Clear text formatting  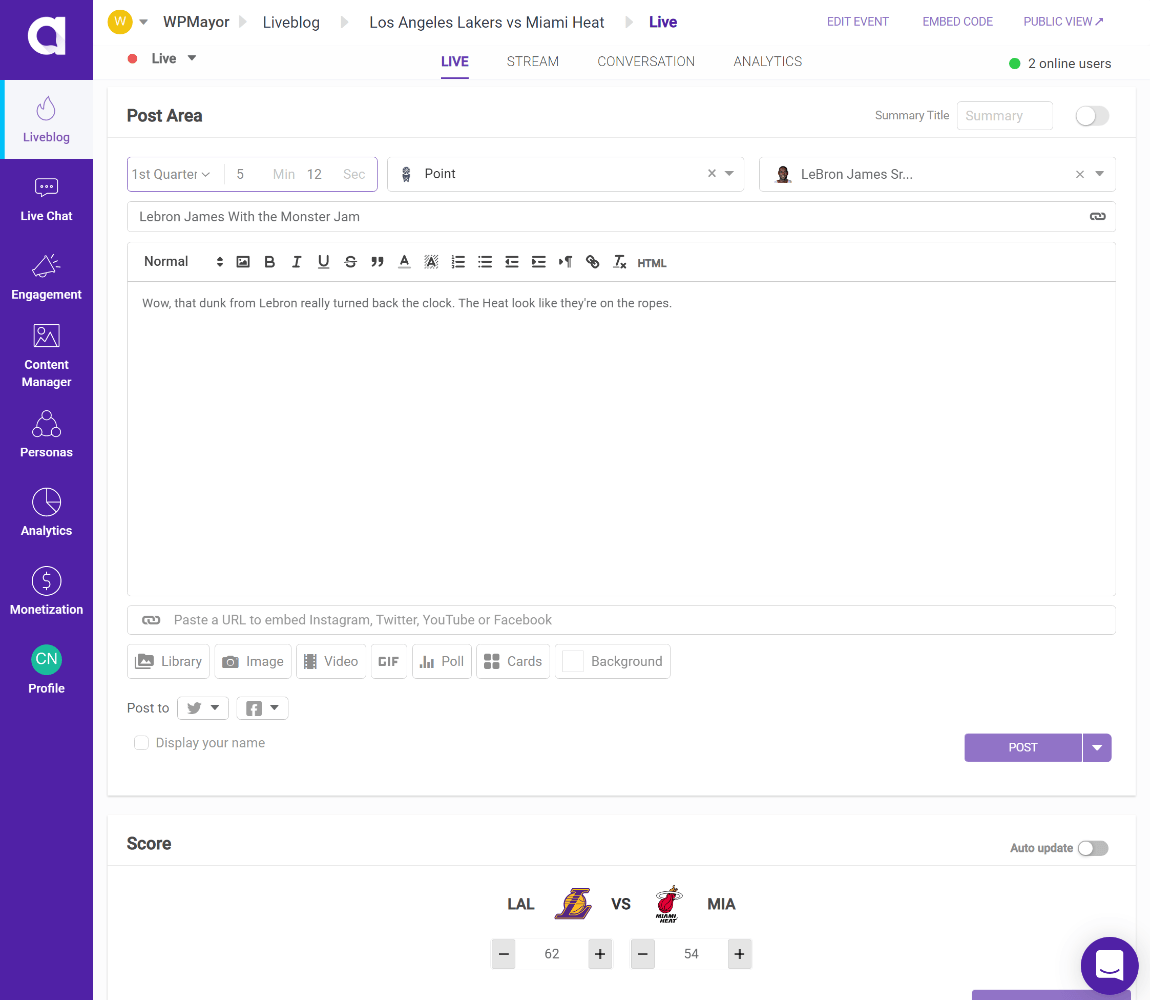[x=620, y=262]
